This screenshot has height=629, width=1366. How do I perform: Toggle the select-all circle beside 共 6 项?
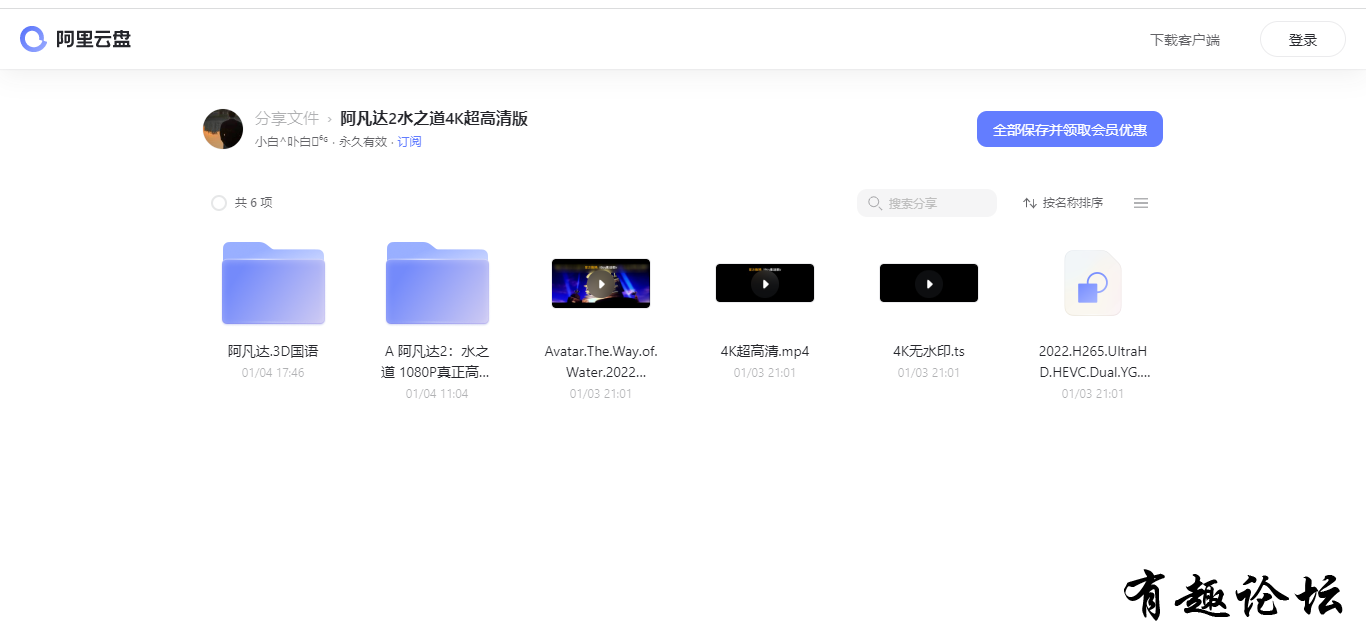[x=219, y=203]
